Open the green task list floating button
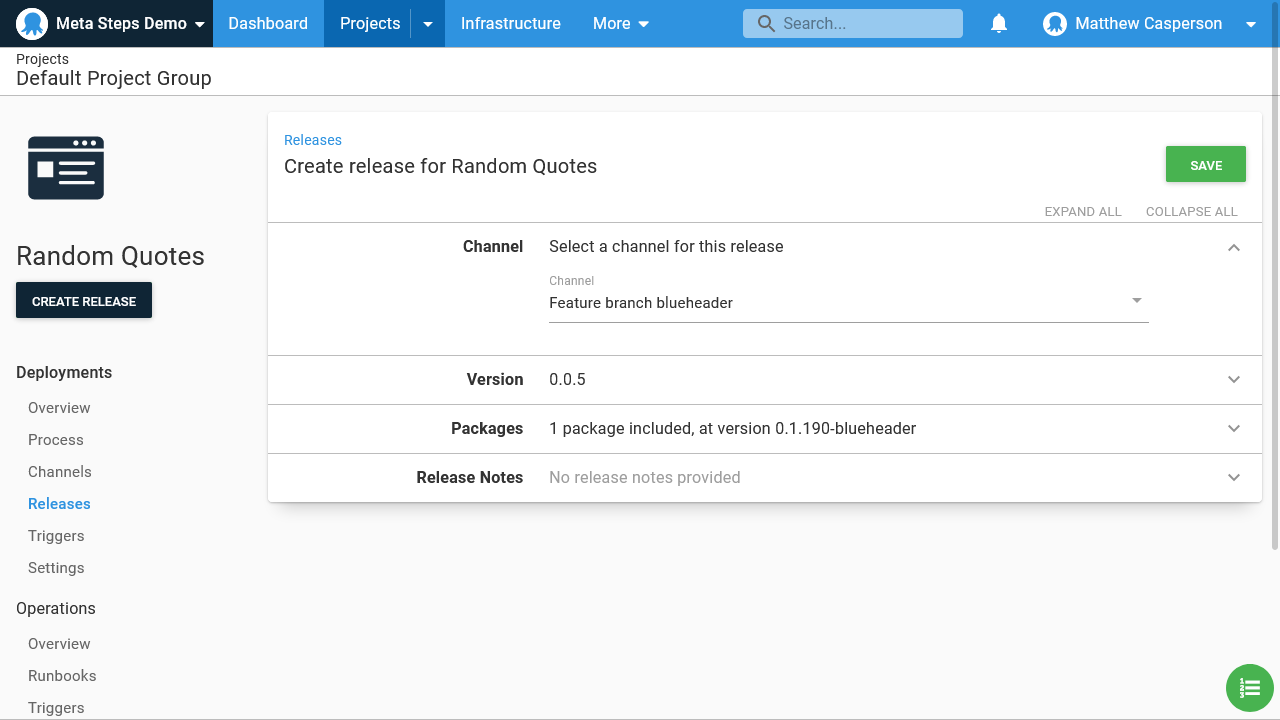Screen dimensions: 1280x720 pos(1249,688)
